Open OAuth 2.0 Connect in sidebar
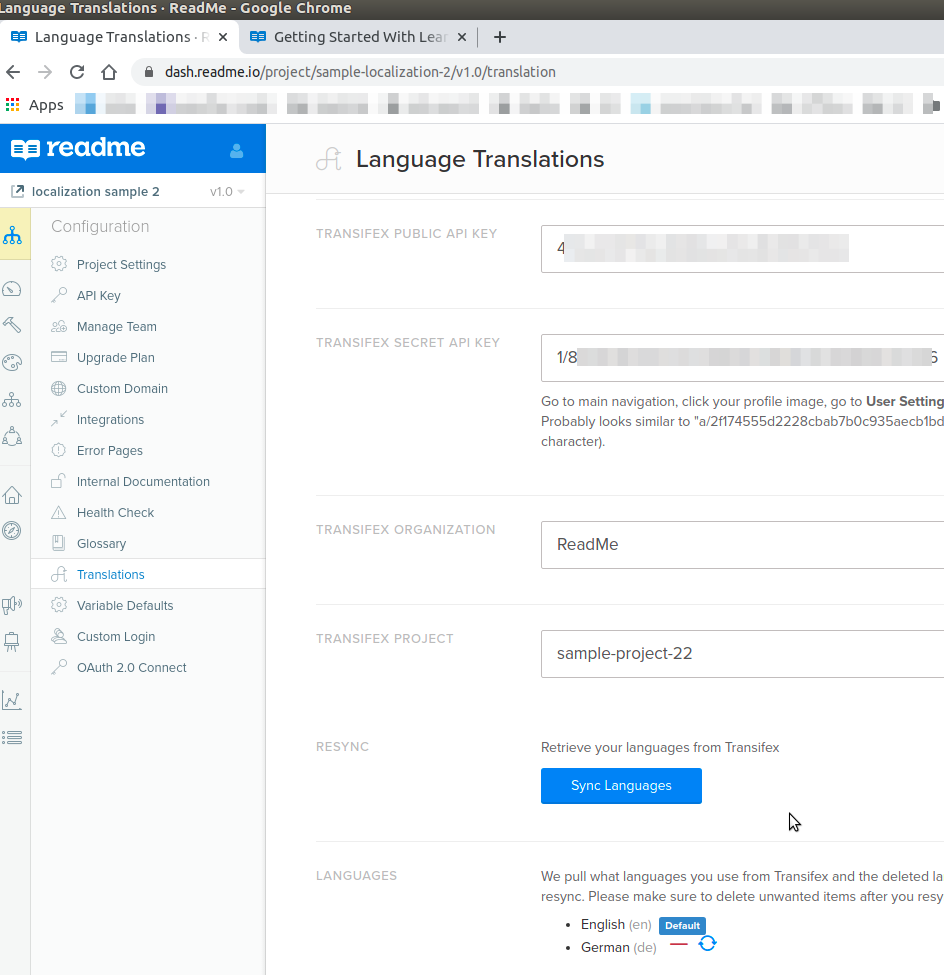Screen dimensions: 944x975 132,668
